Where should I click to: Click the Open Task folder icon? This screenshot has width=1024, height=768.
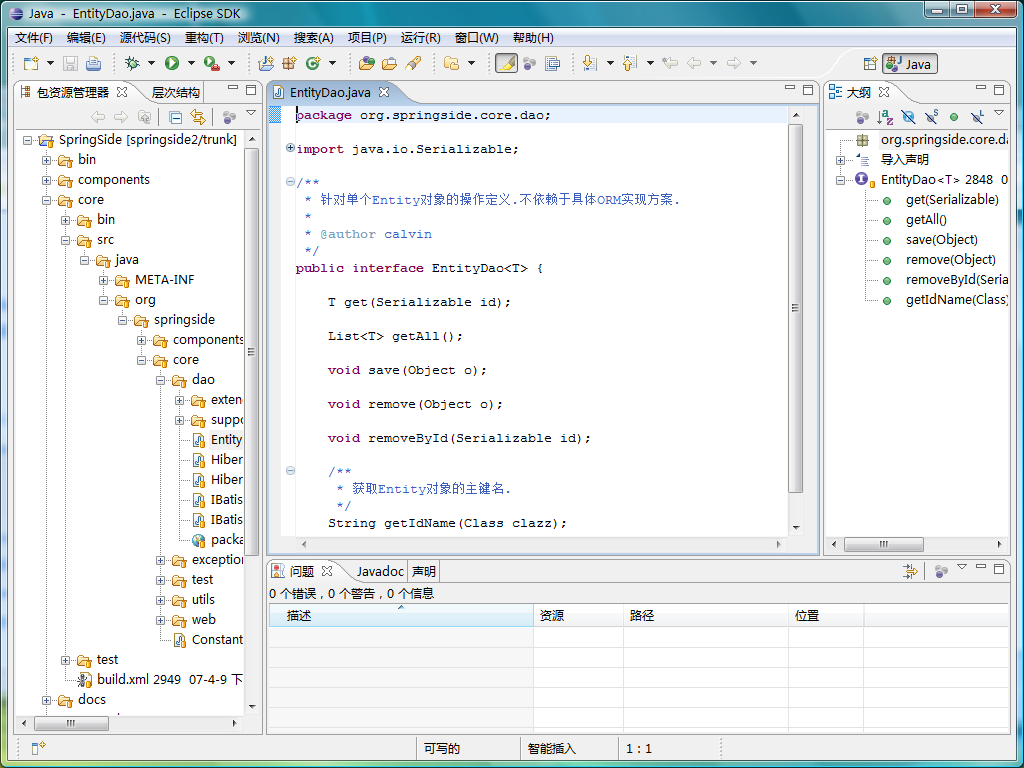(x=389, y=63)
